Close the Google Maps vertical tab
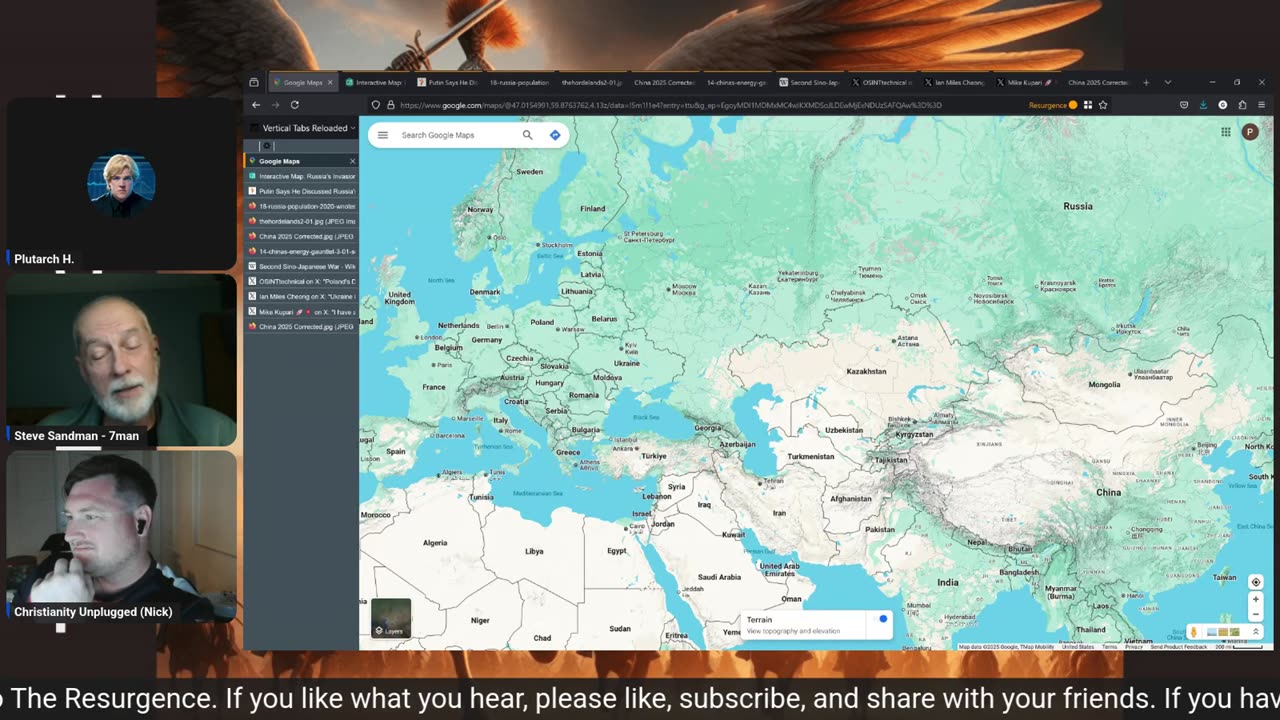The image size is (1280, 720). tap(352, 161)
